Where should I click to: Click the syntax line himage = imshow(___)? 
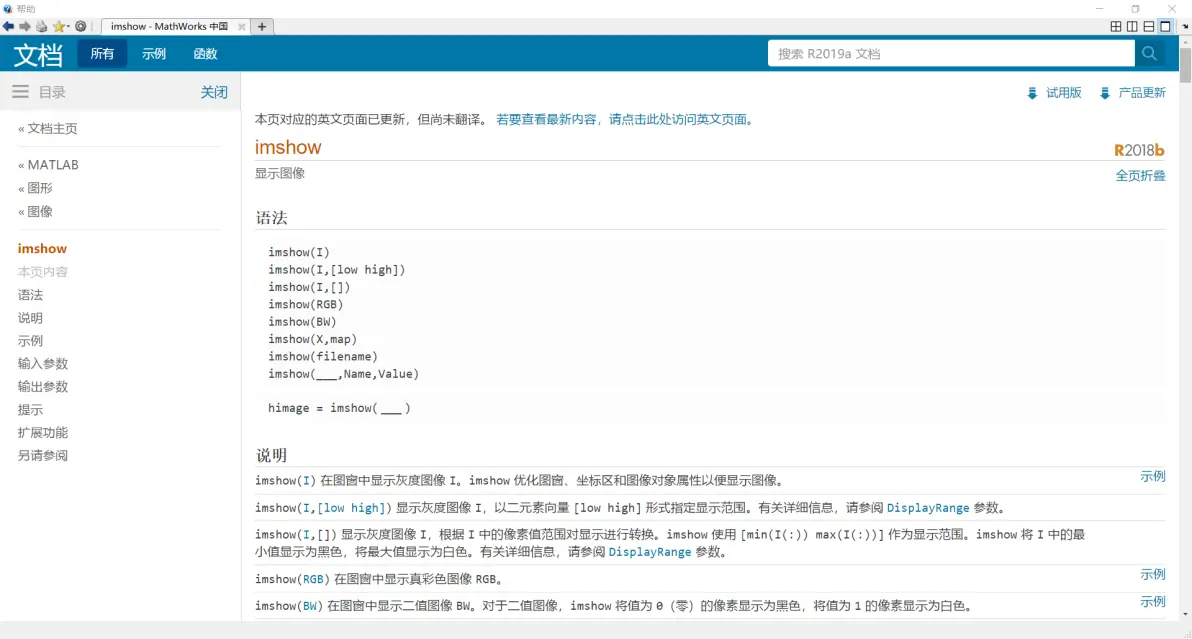pos(339,409)
